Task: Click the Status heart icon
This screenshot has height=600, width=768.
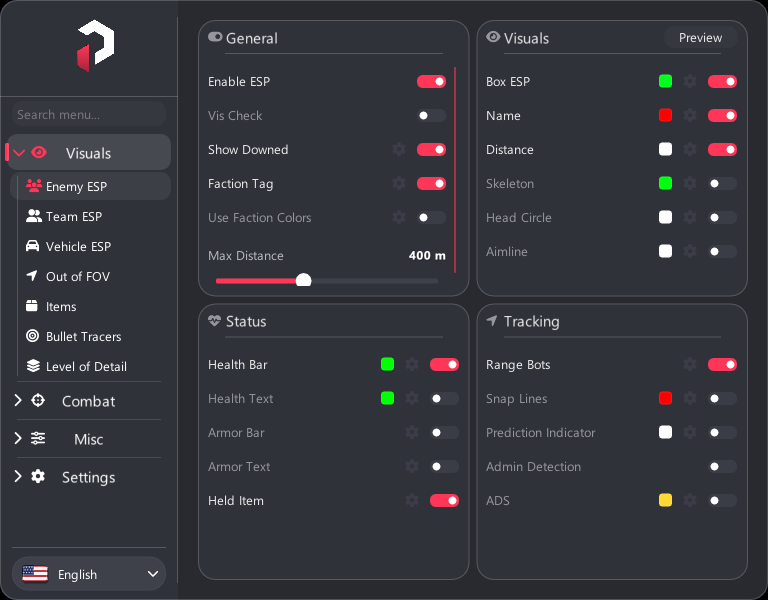Action: point(215,321)
